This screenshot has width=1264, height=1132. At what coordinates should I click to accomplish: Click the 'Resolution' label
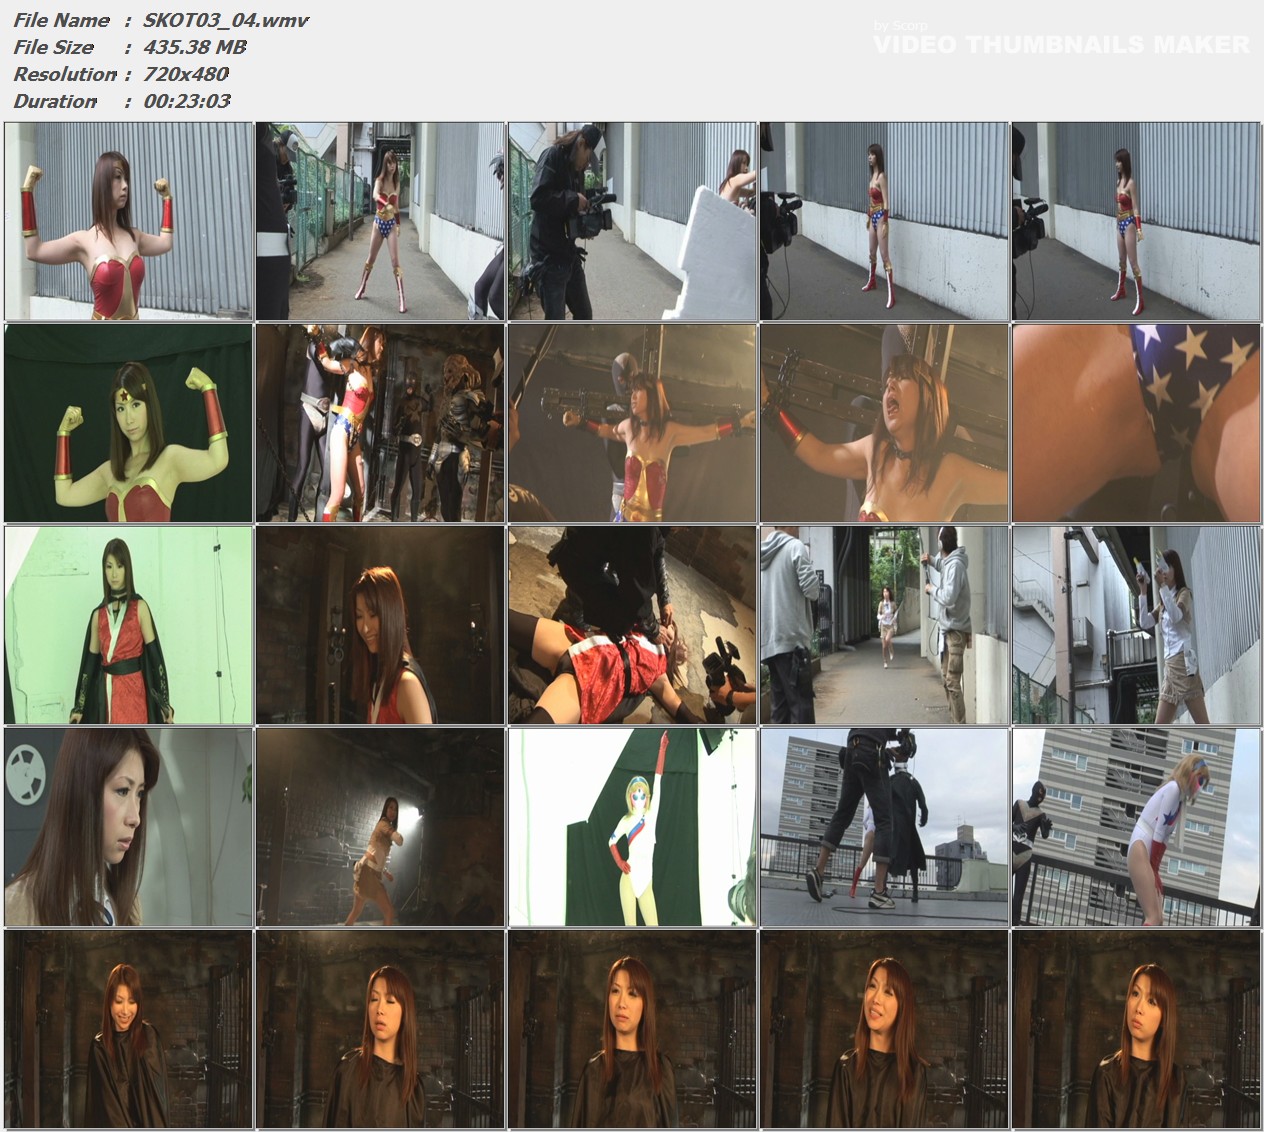pos(65,74)
